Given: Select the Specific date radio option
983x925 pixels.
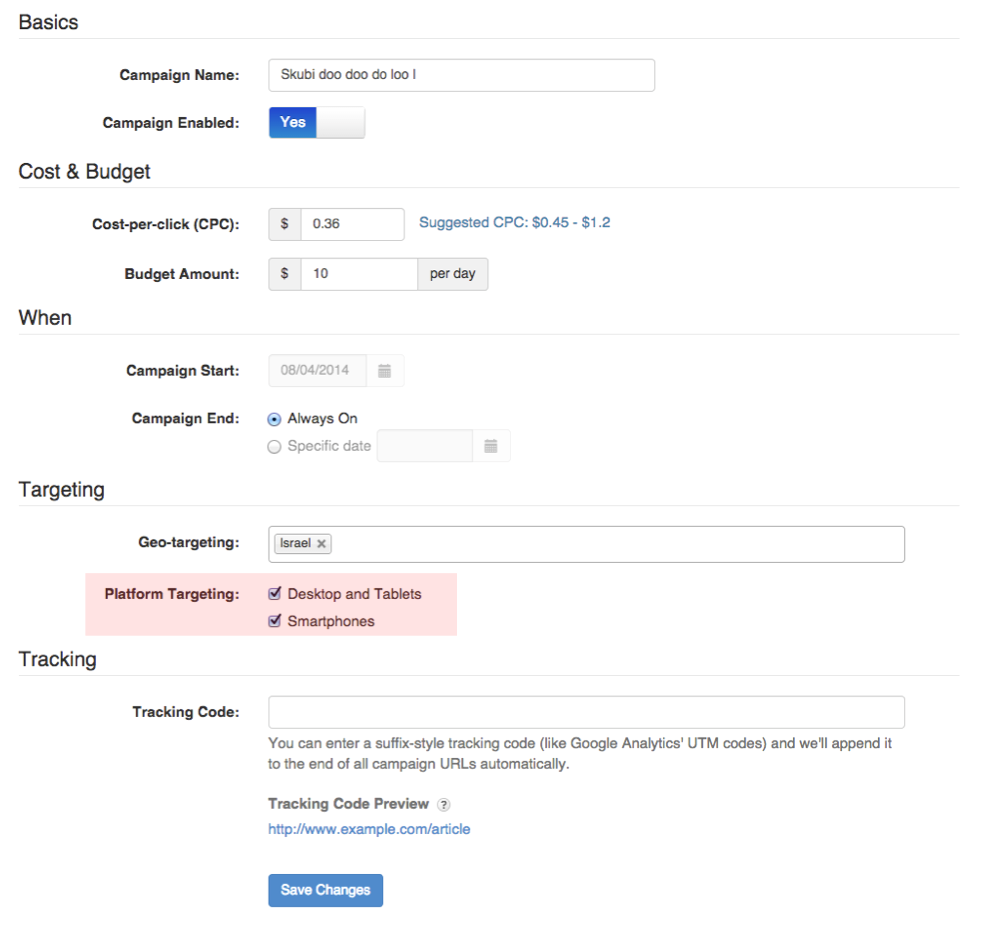Looking at the screenshot, I should [275, 447].
